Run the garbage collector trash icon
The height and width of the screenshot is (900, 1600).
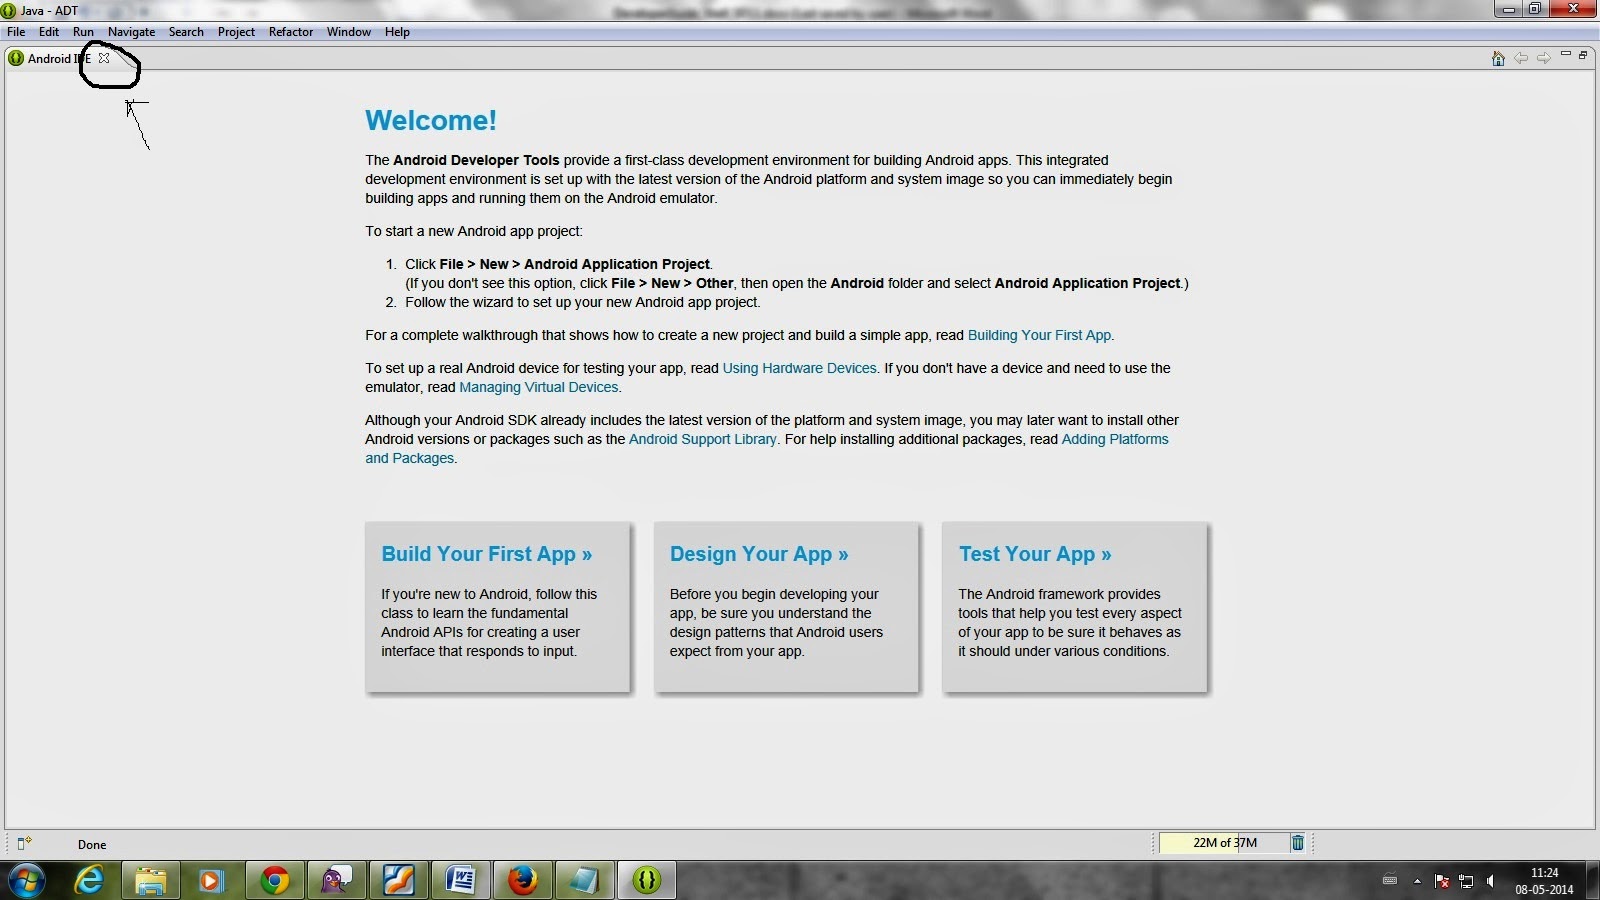click(1298, 843)
